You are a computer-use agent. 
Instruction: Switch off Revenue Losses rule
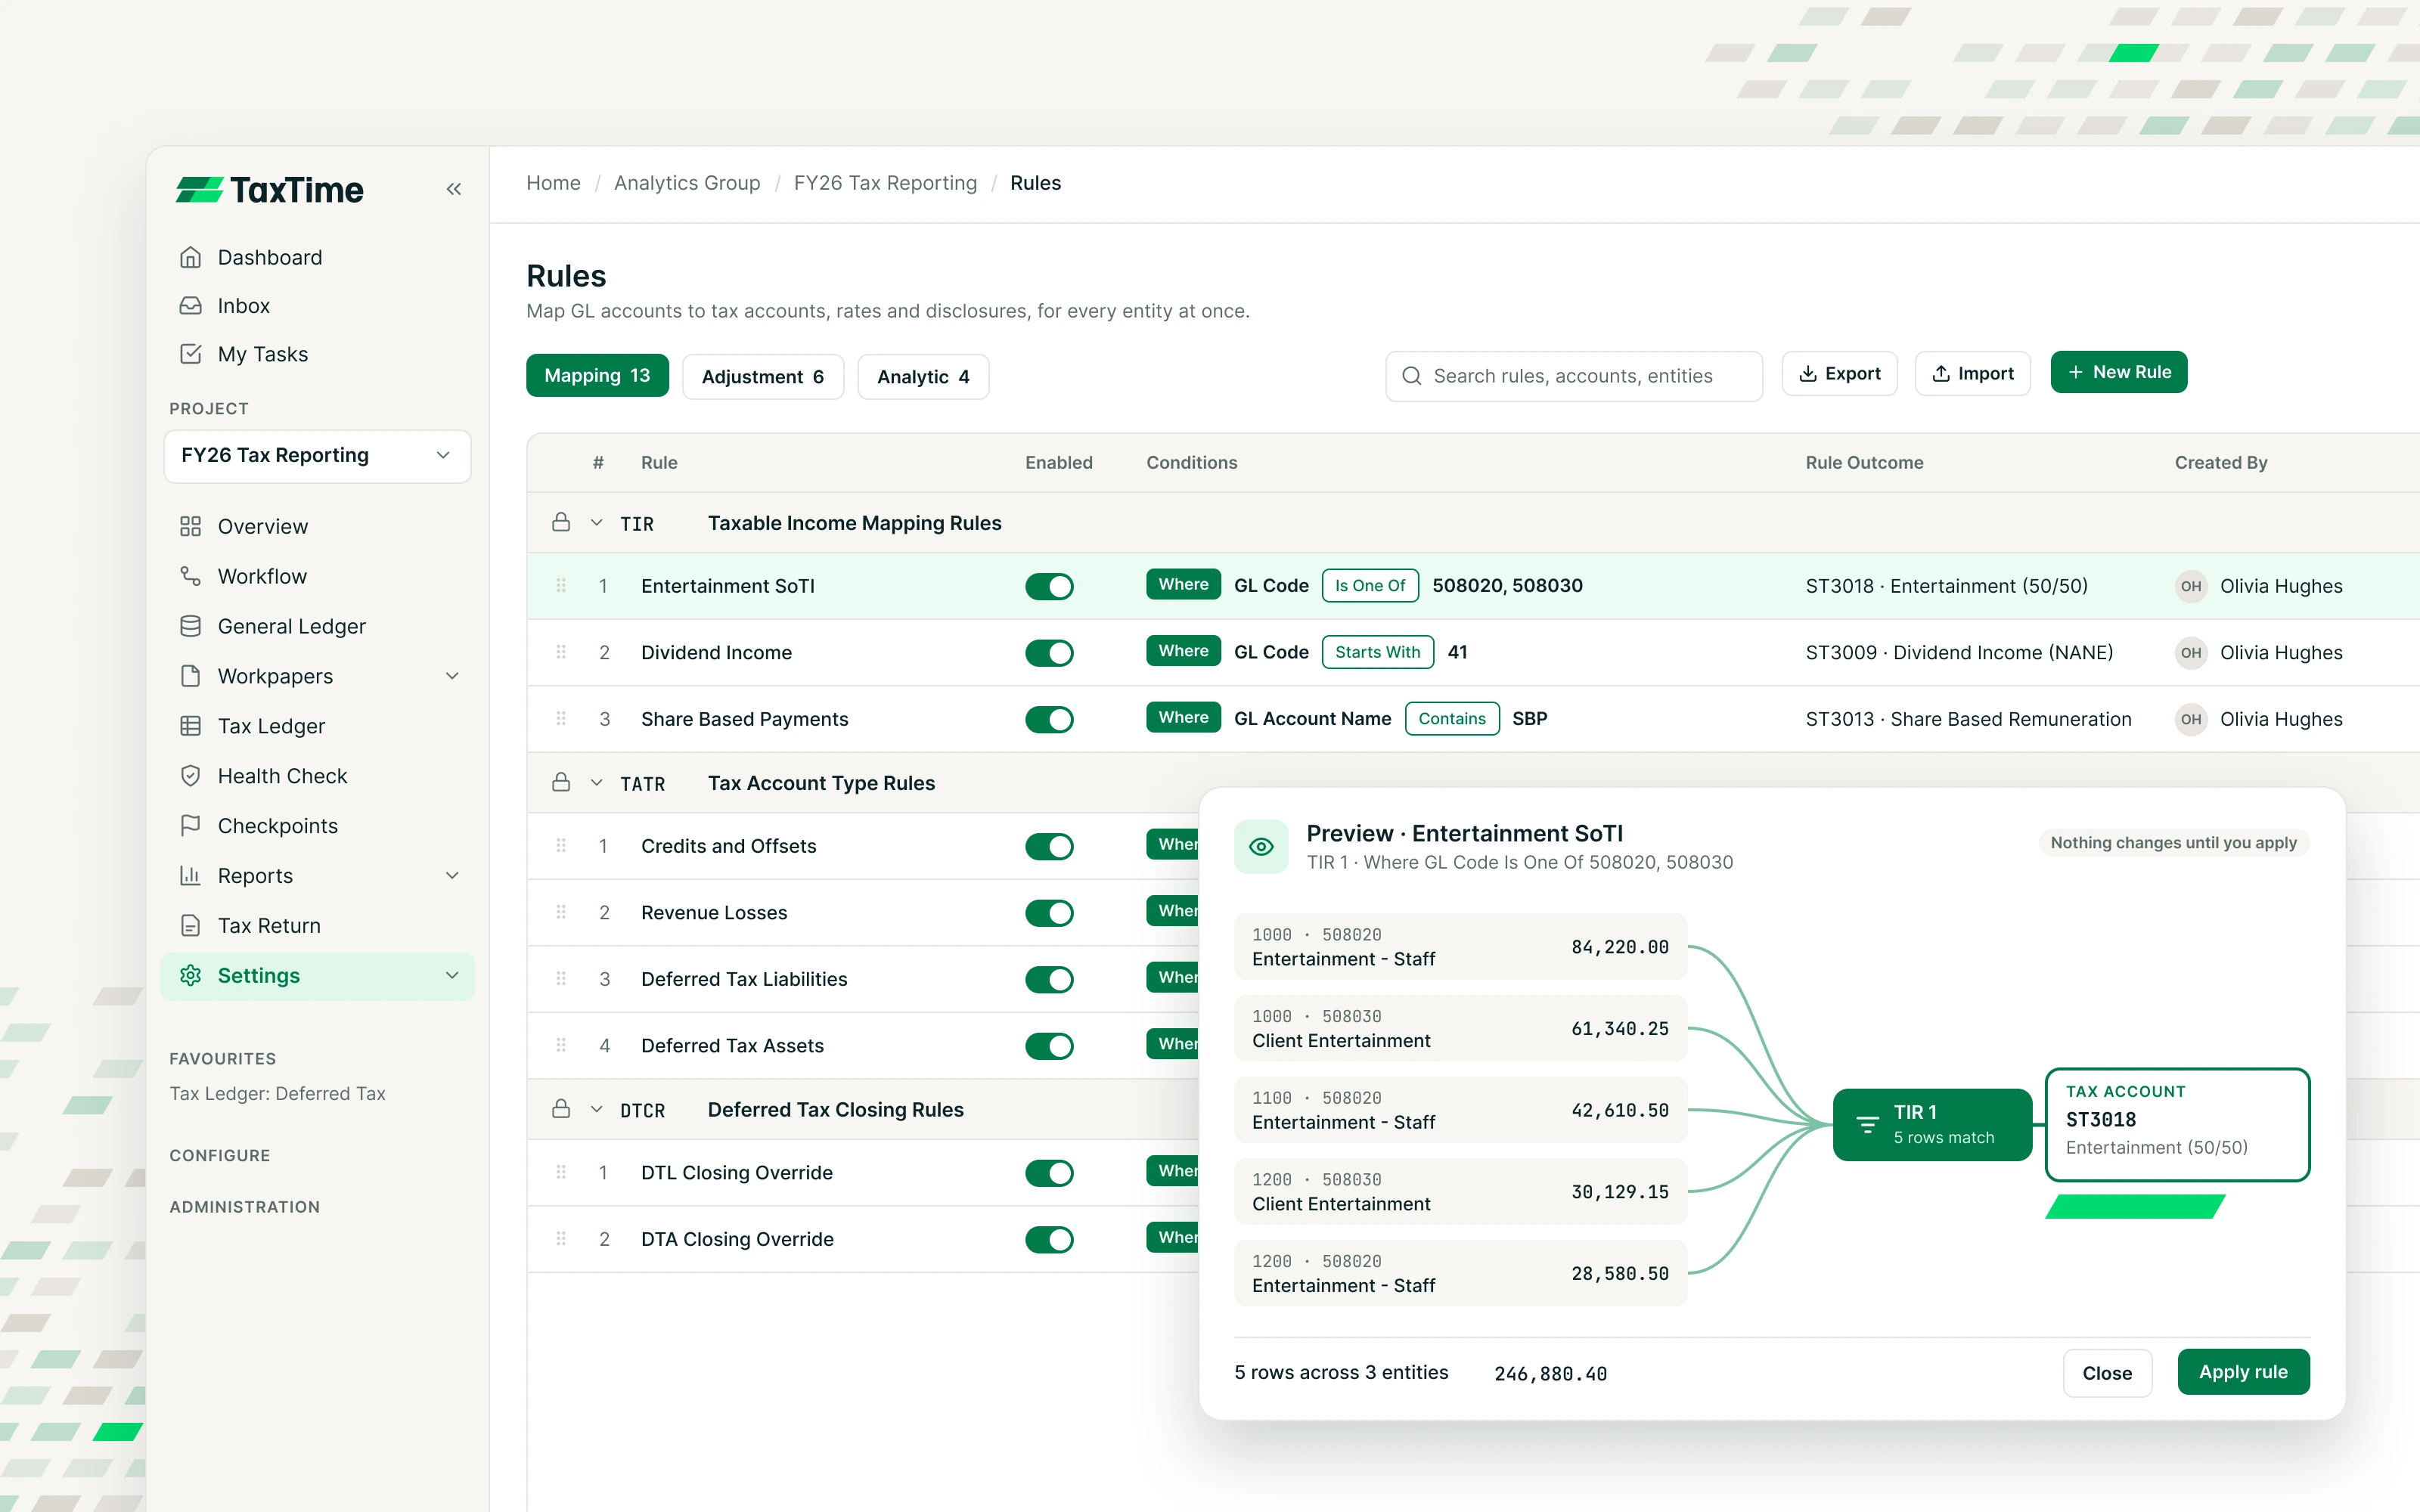coord(1049,913)
